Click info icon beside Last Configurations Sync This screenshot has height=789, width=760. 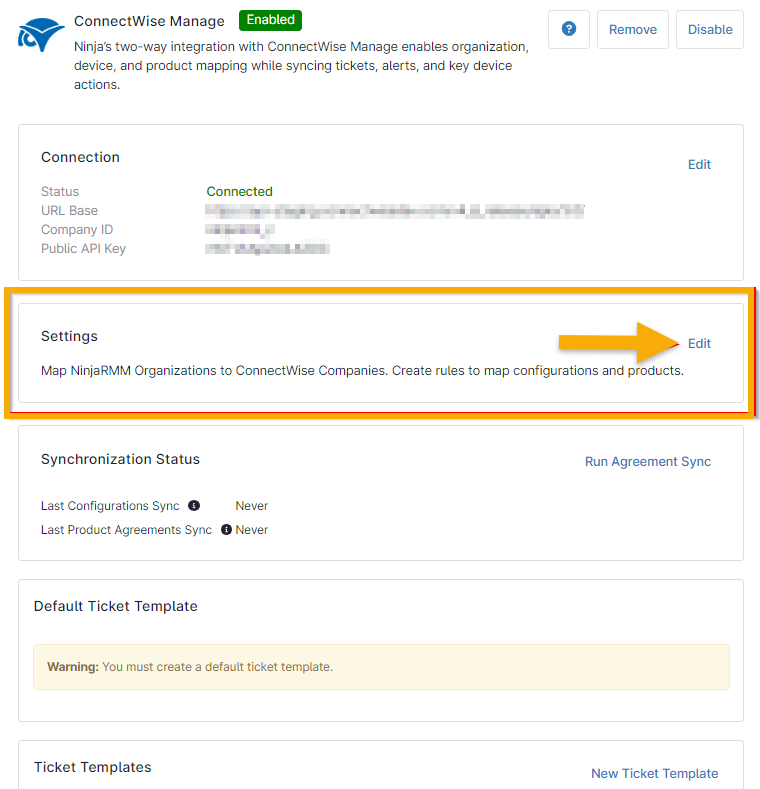coord(194,506)
